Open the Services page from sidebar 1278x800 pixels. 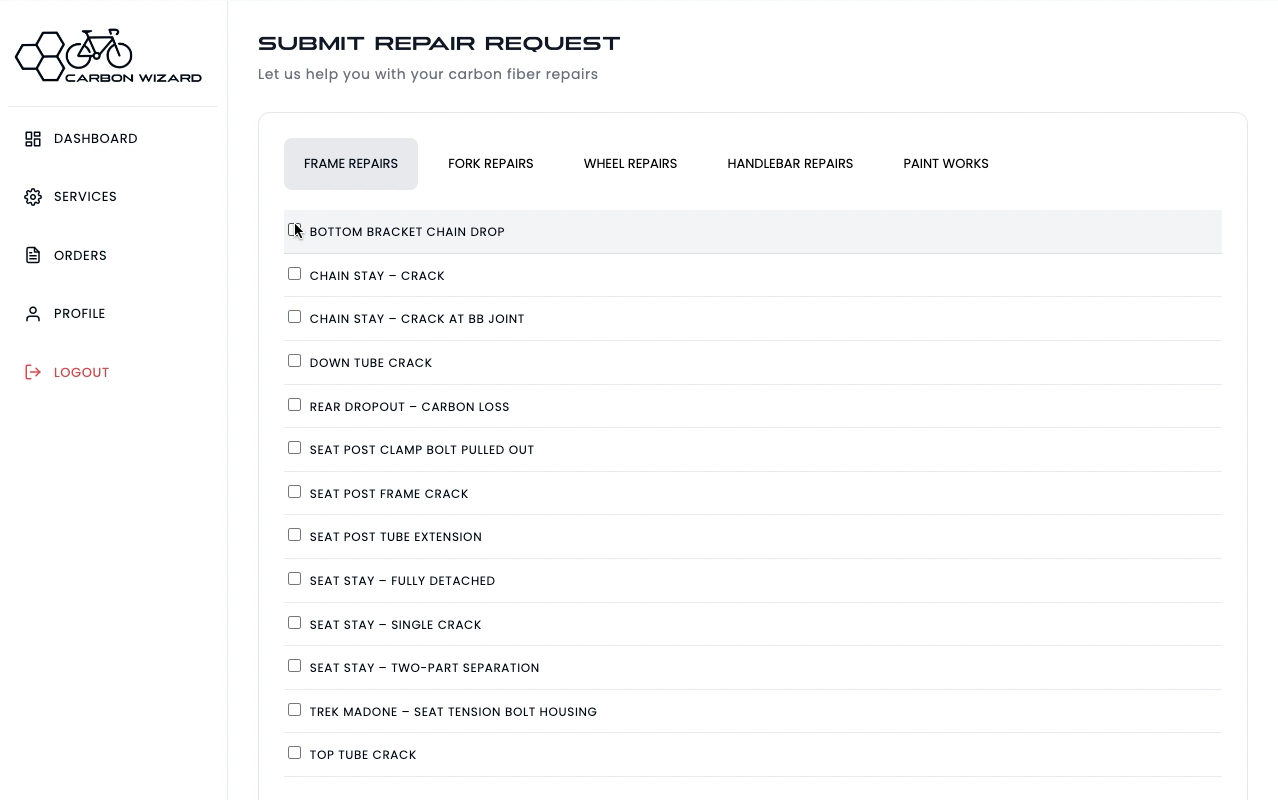85,197
